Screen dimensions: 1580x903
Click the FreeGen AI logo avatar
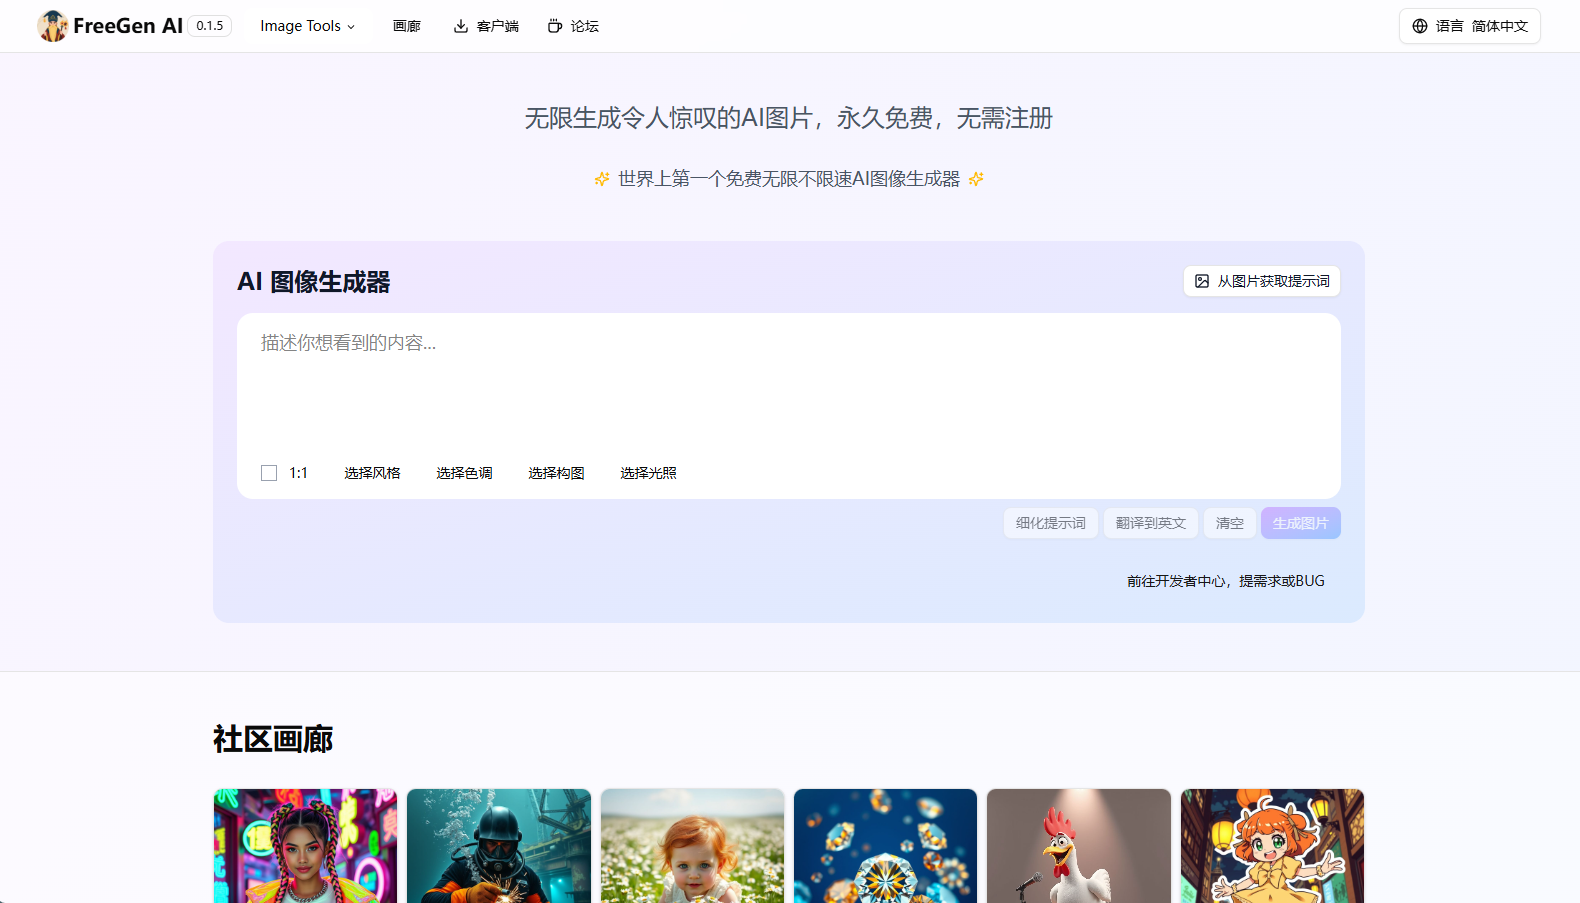point(52,26)
